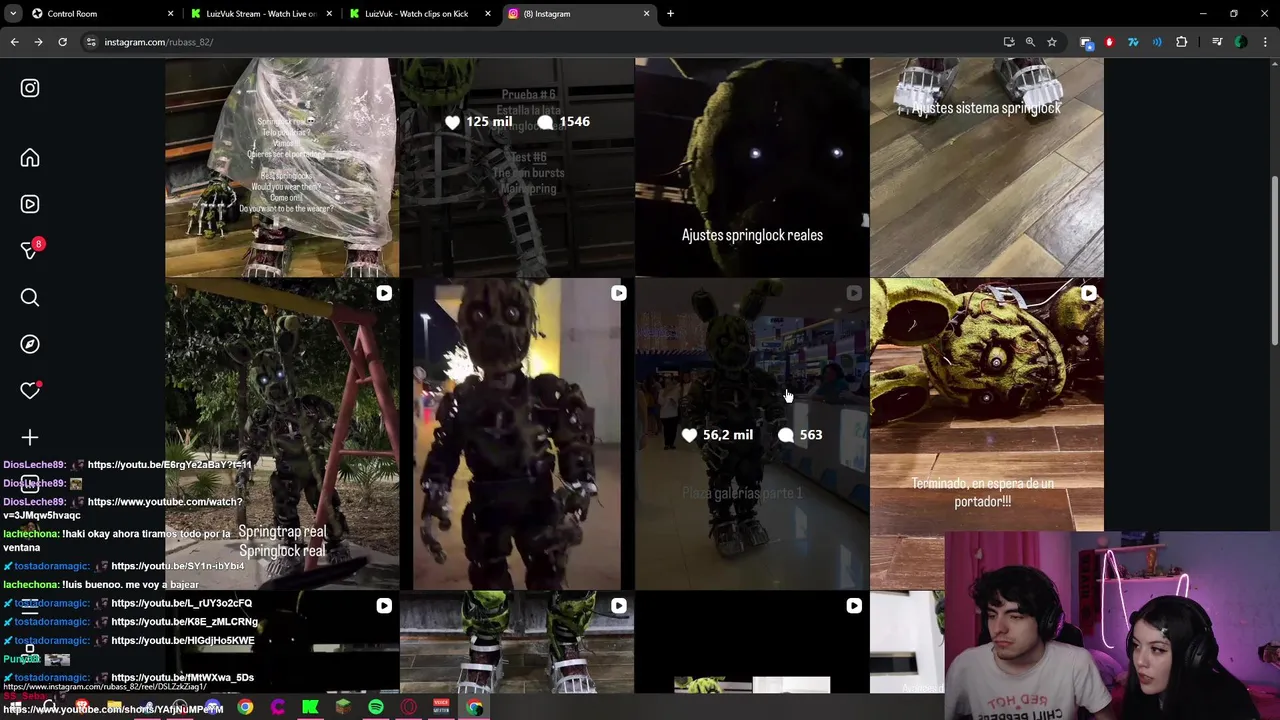Expand Chrome tab search dropdown arrow
Viewport: 1280px width, 720px height.
pyautogui.click(x=13, y=14)
